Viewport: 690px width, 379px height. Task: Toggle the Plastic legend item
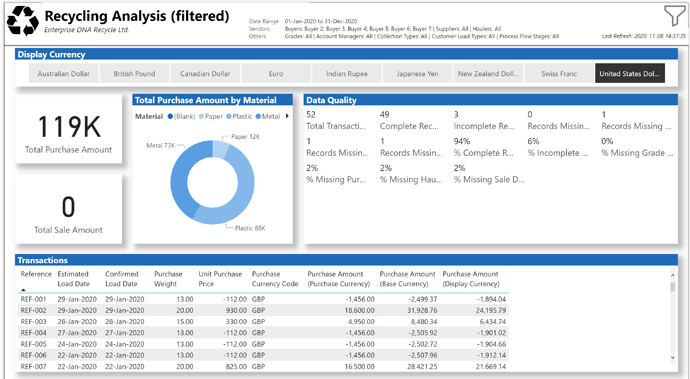(x=239, y=117)
